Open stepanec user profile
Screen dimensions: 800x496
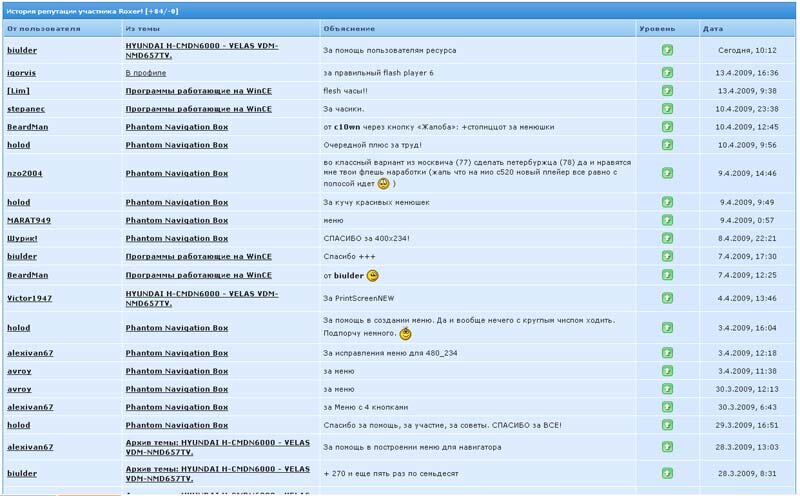coord(26,108)
